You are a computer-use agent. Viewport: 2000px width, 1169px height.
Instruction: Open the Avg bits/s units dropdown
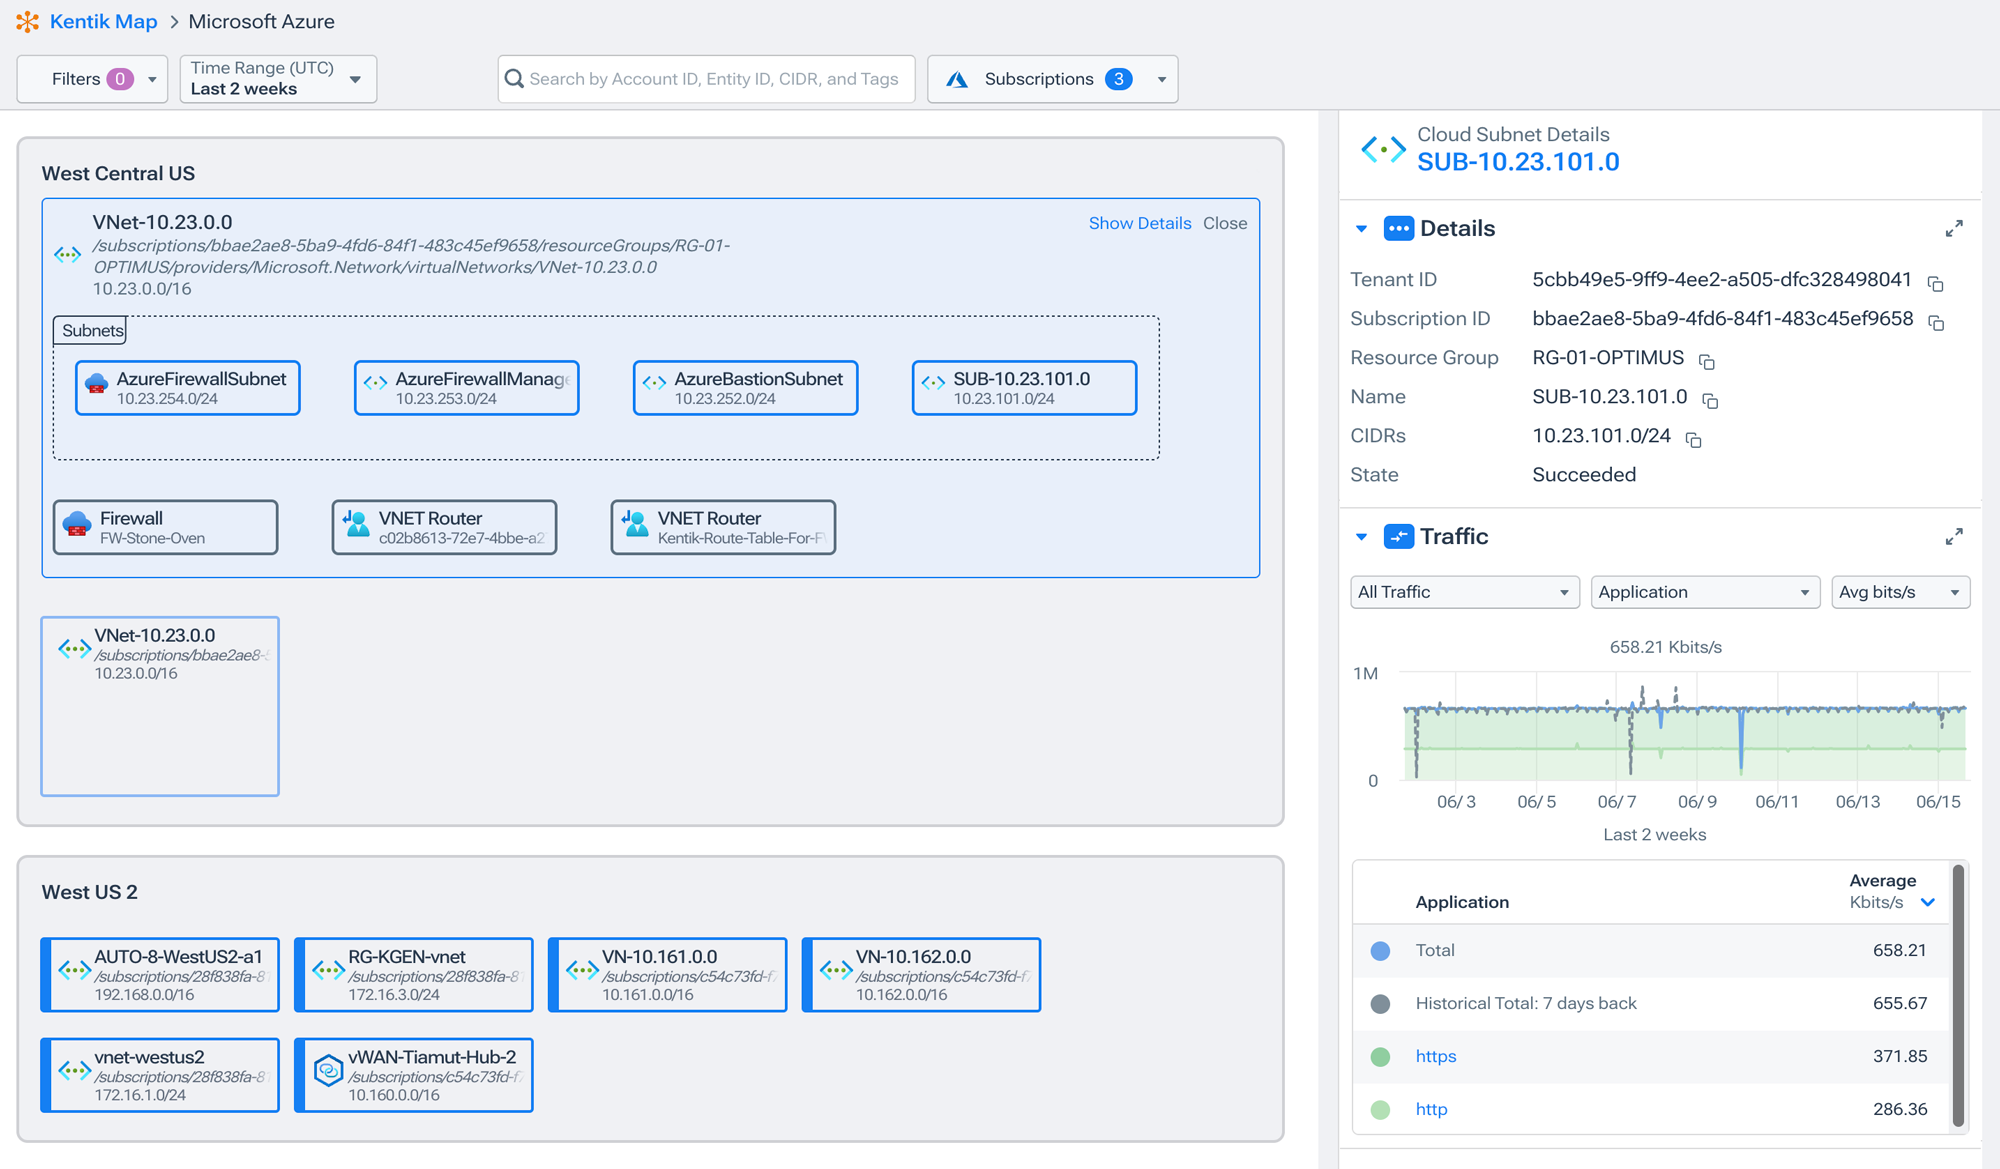(x=1899, y=591)
